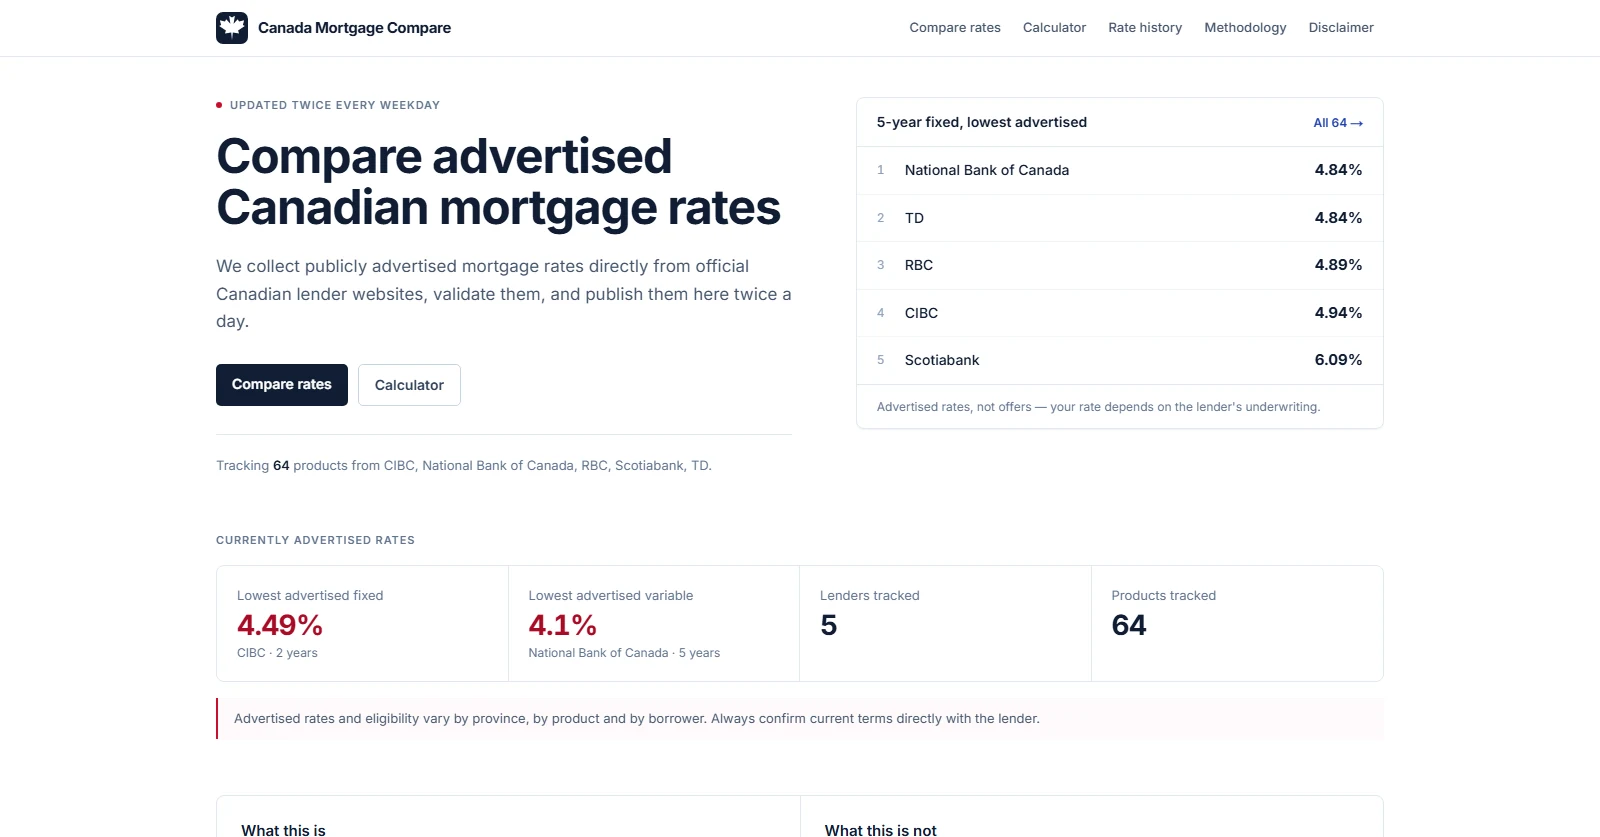This screenshot has width=1600, height=837.
Task: Go to Calculator in the top navigation
Action: (1054, 28)
